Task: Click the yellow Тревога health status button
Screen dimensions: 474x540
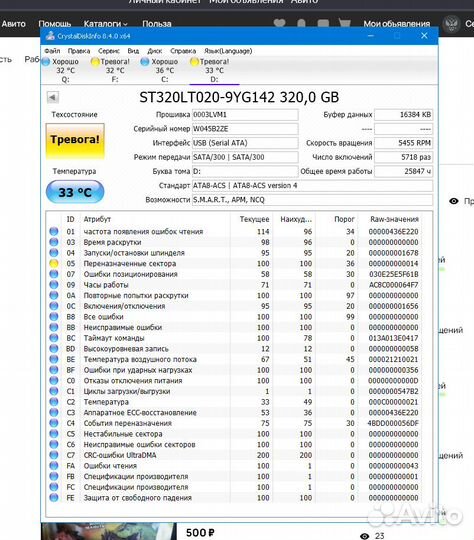Action: 75,141
